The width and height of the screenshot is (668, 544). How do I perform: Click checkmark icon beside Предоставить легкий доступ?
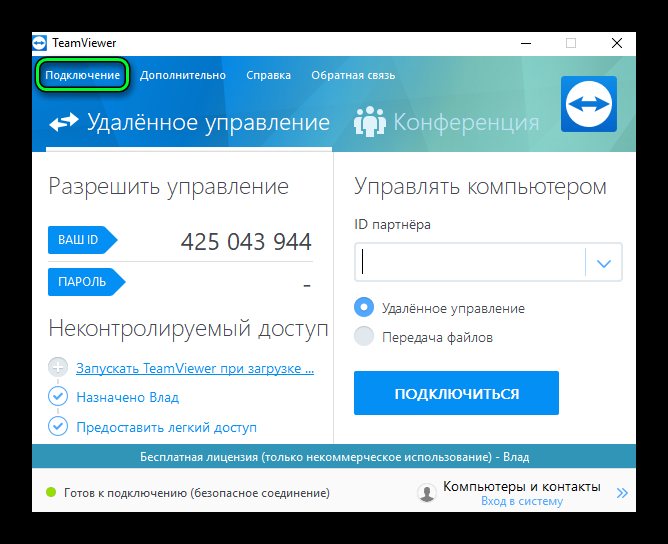point(58,426)
